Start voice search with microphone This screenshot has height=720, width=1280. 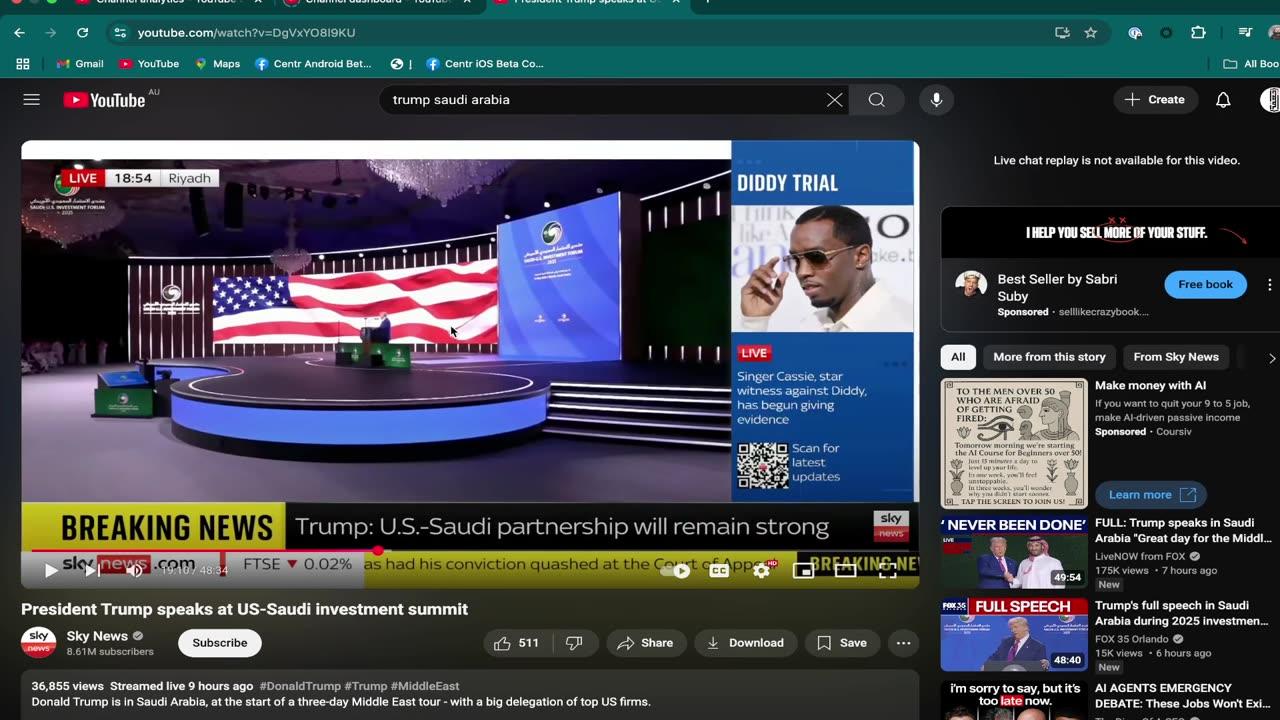936,100
